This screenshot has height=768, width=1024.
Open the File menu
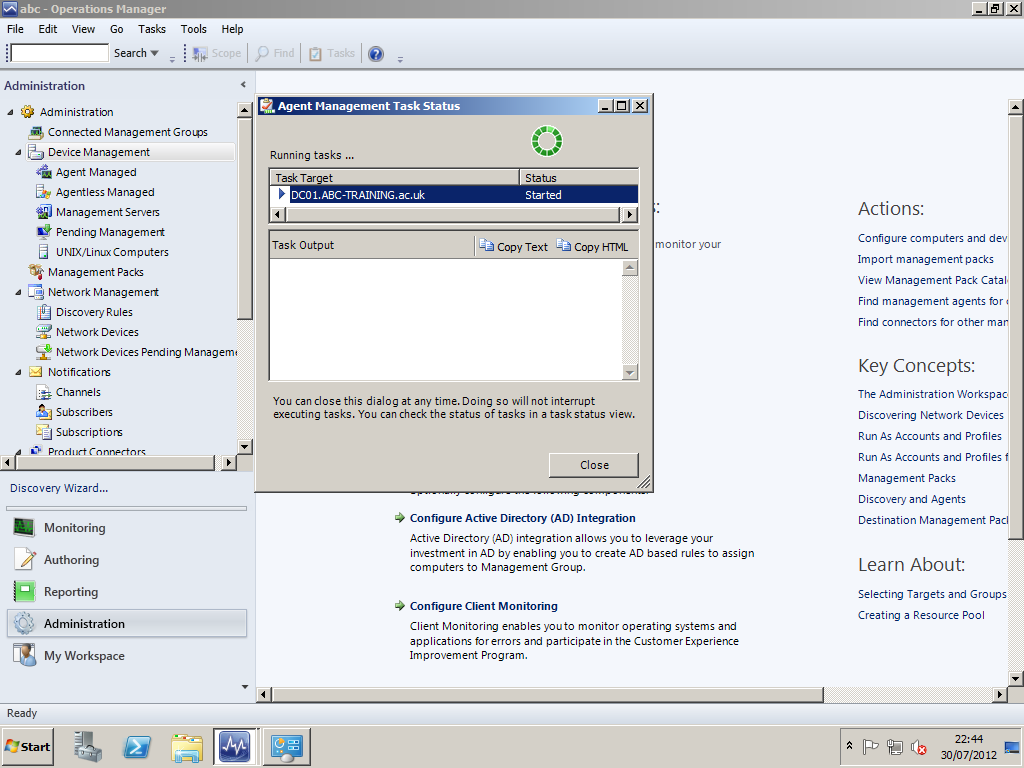tap(15, 29)
